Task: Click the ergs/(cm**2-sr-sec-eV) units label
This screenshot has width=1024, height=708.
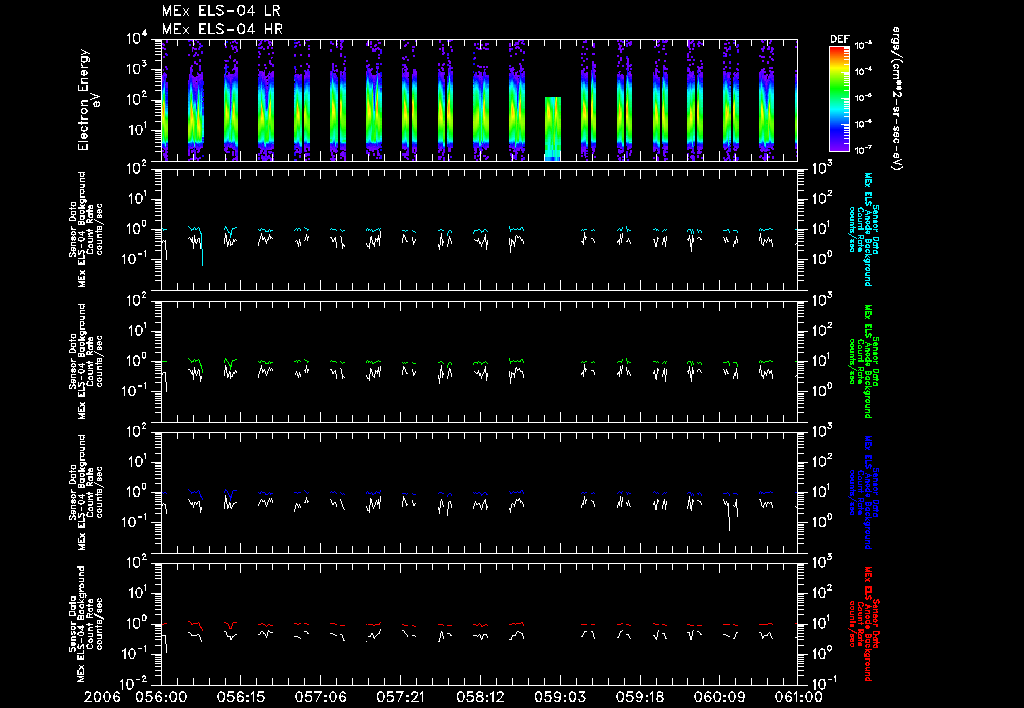Action: 896,98
